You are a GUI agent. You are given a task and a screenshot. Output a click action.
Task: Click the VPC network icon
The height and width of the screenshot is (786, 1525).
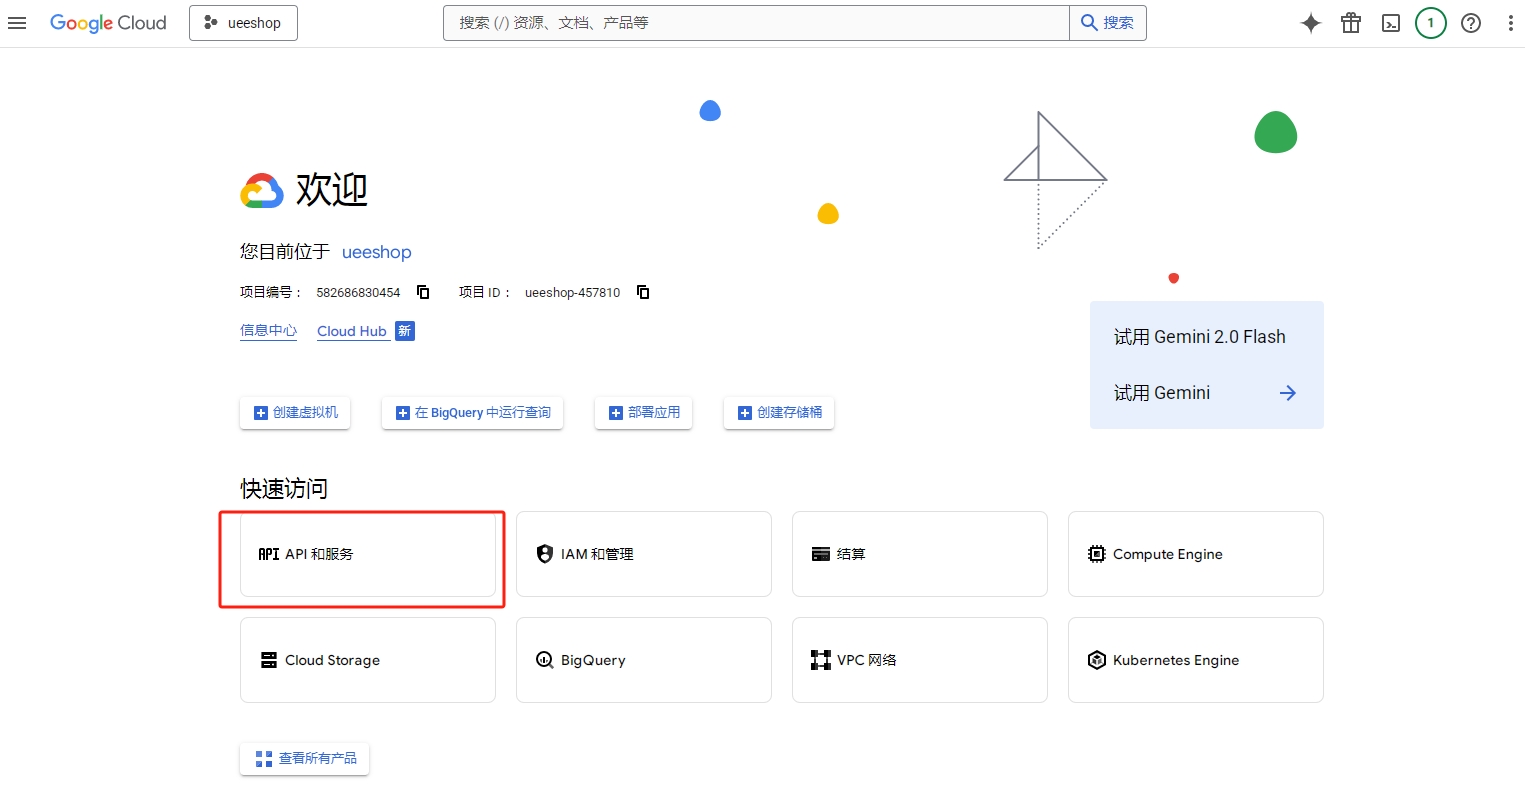[821, 660]
